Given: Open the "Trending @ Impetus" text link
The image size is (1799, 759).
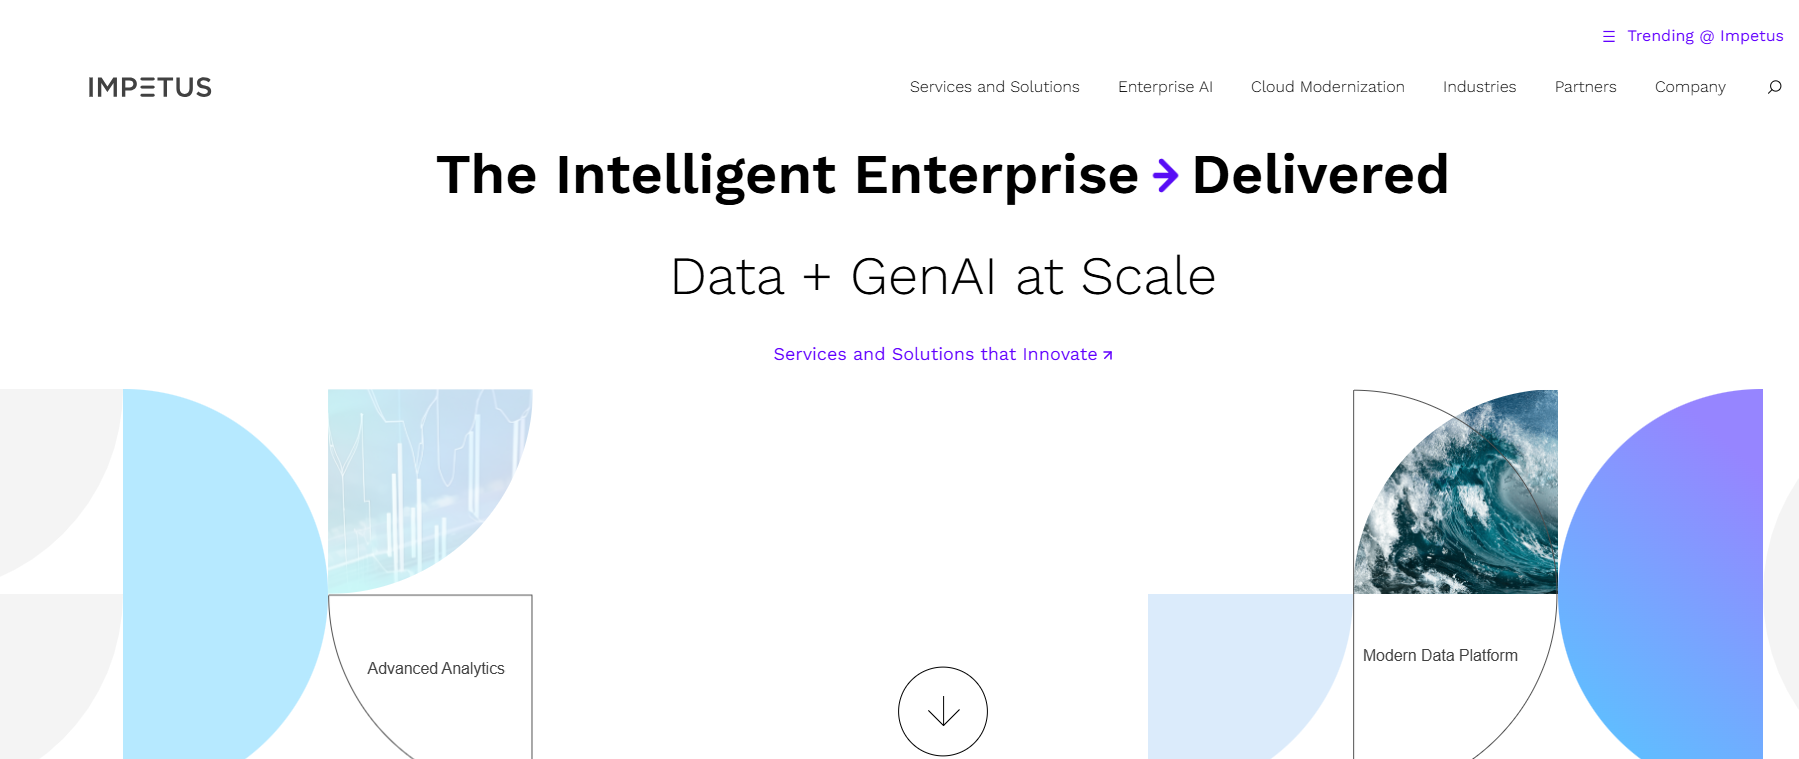Looking at the screenshot, I should click(1705, 36).
